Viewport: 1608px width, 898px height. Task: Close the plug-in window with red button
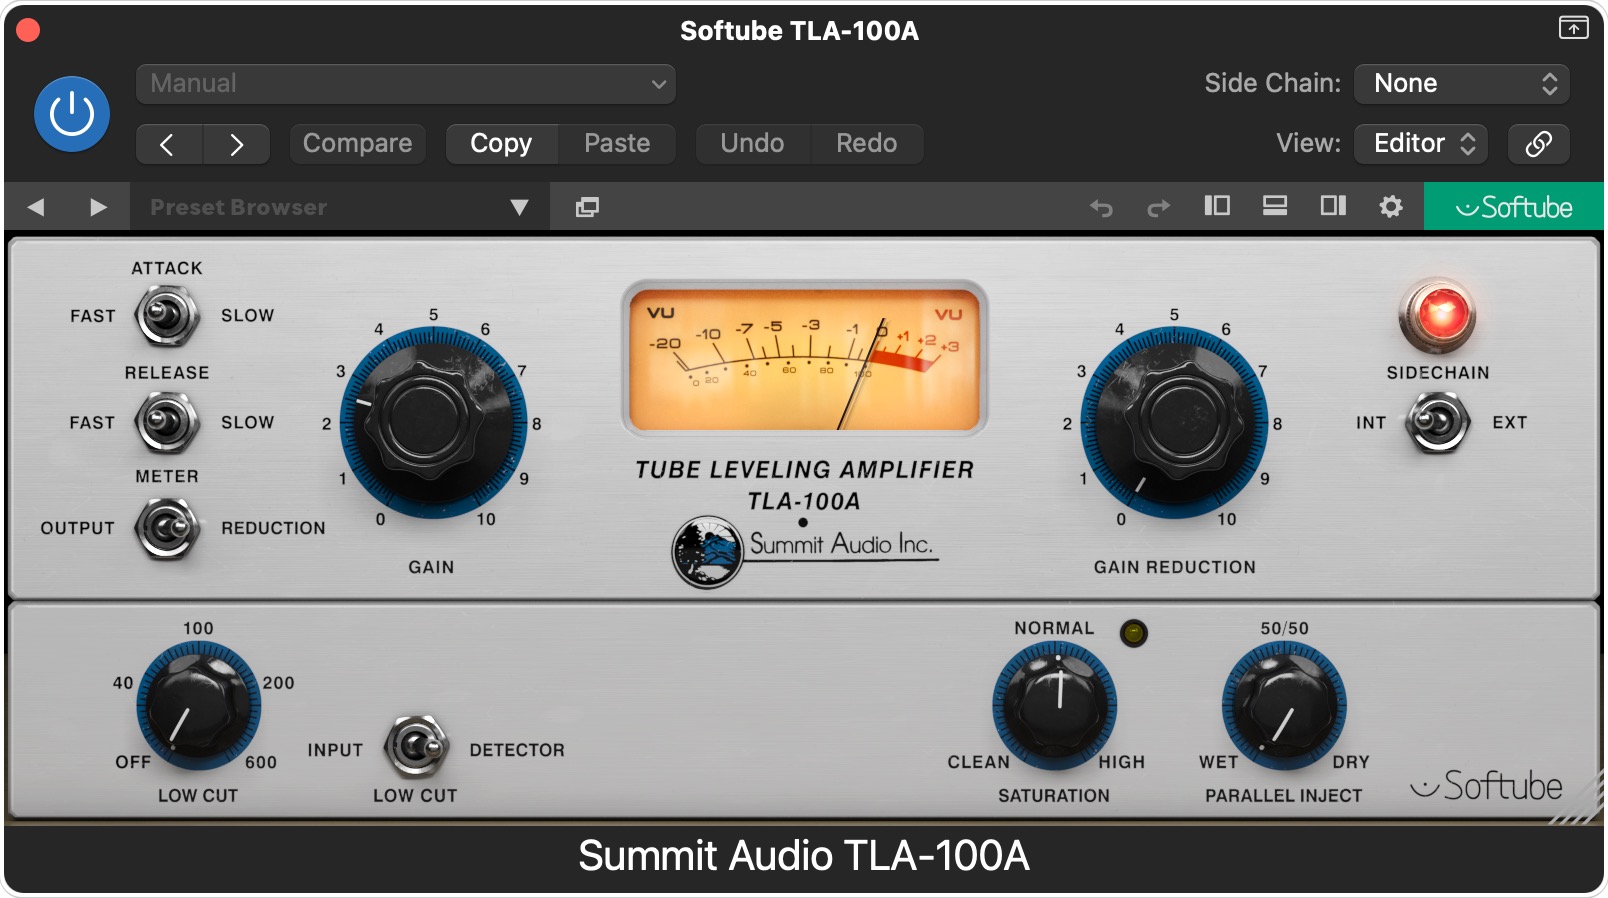tap(28, 30)
